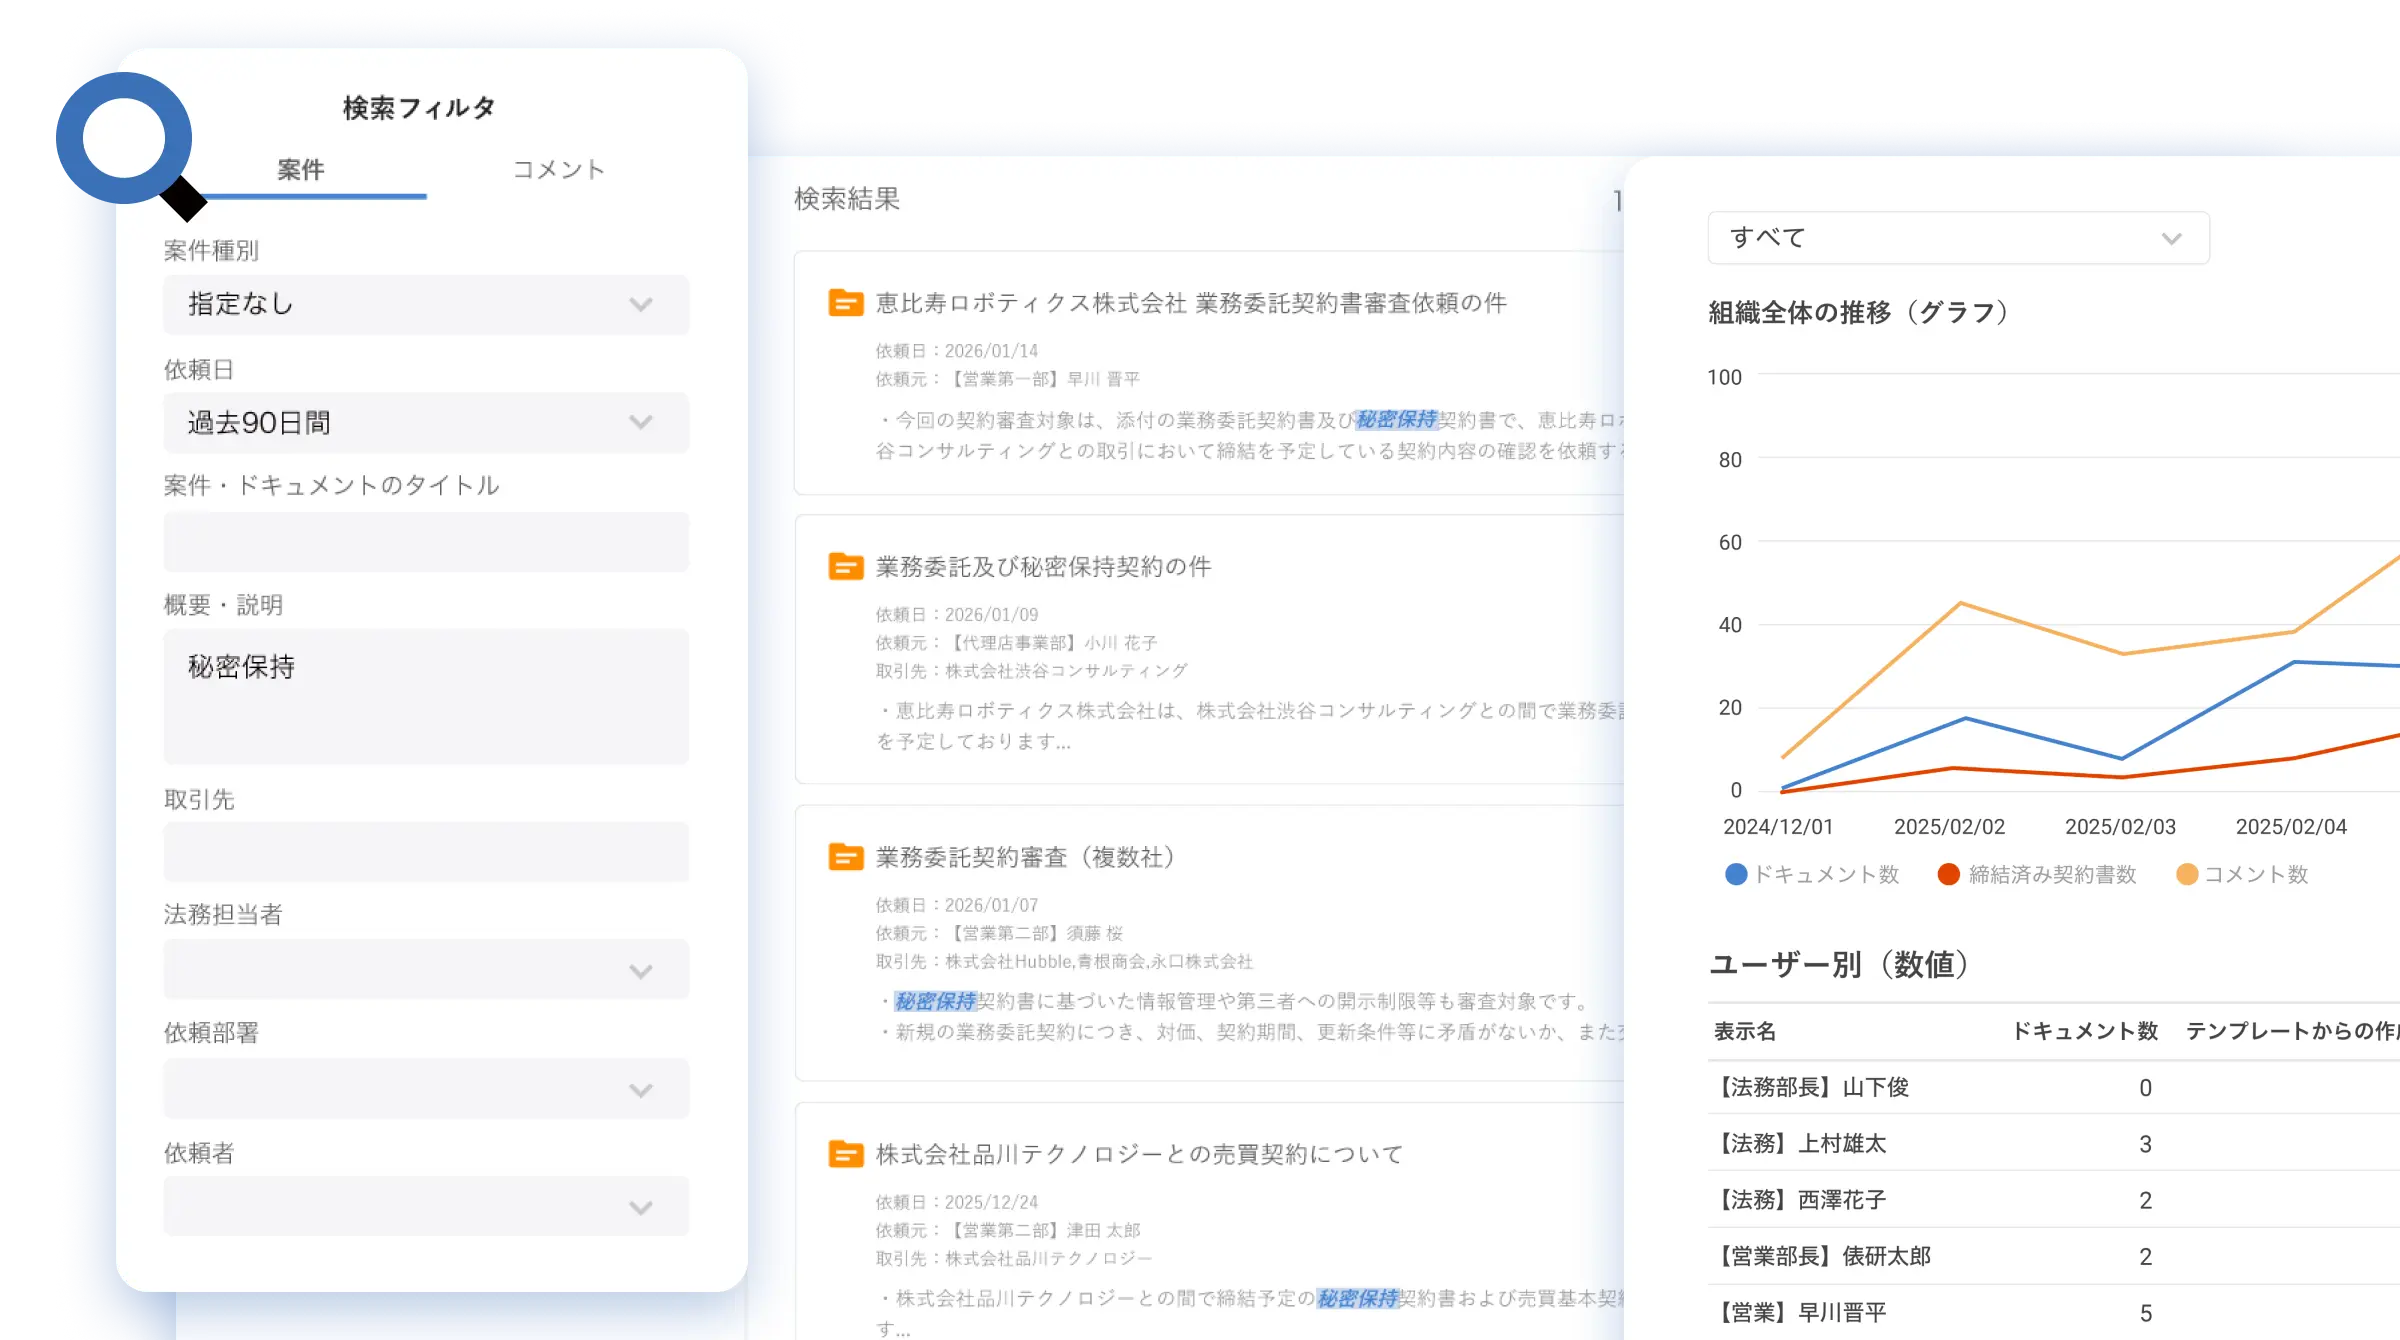The image size is (2400, 1340).
Task: Toggle the orange コメント数 legend marker
Action: pos(2187,874)
